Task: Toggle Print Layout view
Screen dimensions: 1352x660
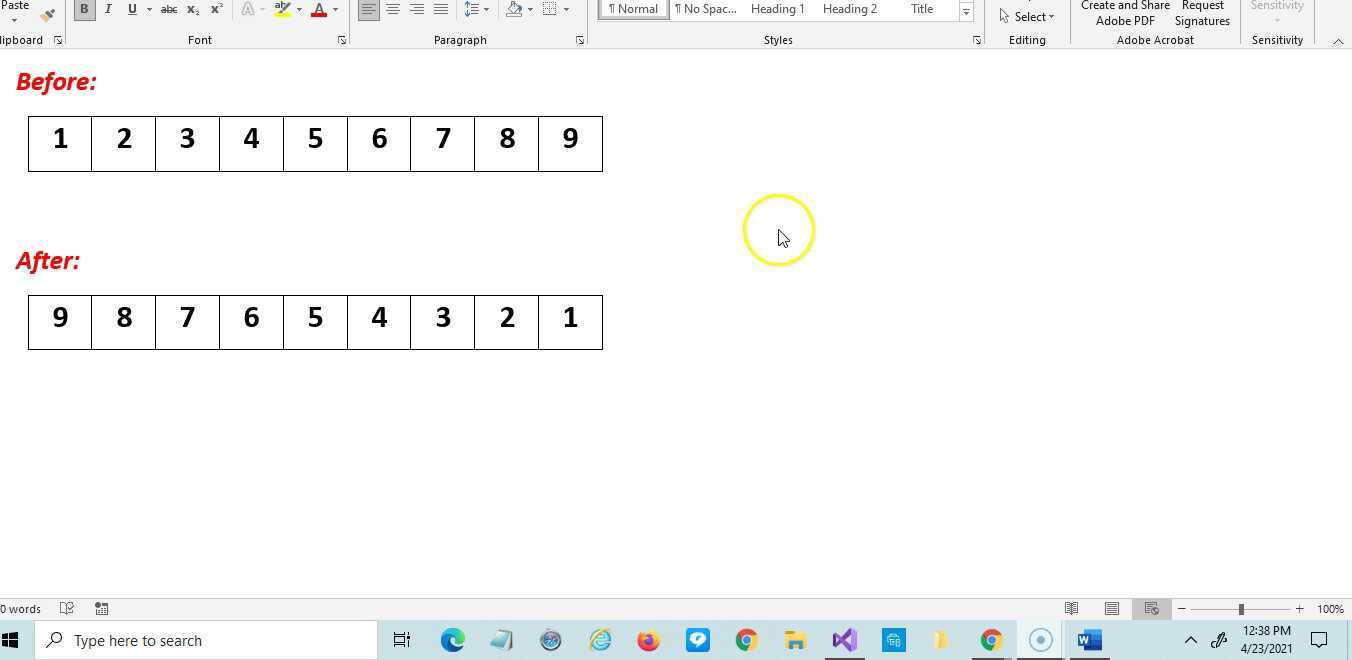Action: point(1111,608)
